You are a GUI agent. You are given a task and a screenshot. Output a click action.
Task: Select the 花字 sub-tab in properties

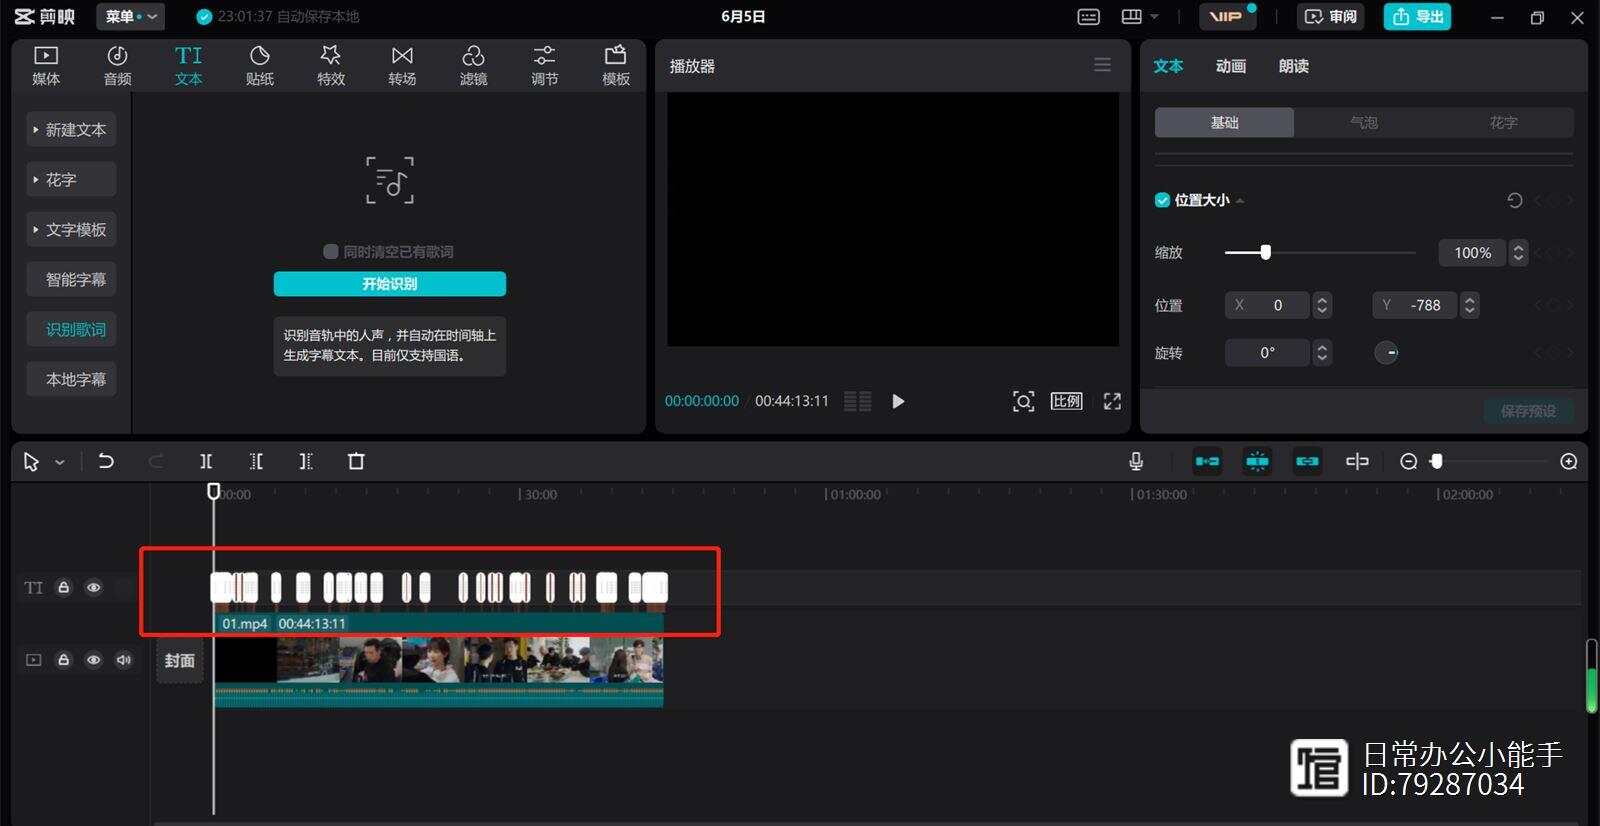pos(1503,122)
